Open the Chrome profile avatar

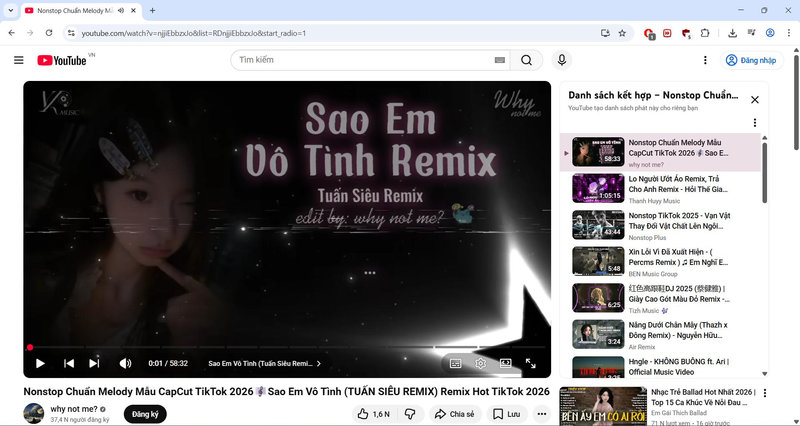click(x=770, y=33)
